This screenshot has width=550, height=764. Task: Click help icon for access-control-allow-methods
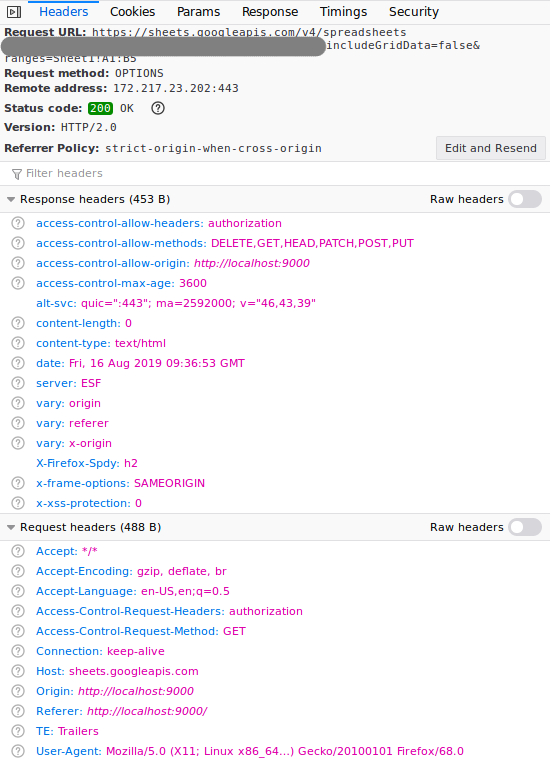coord(18,243)
